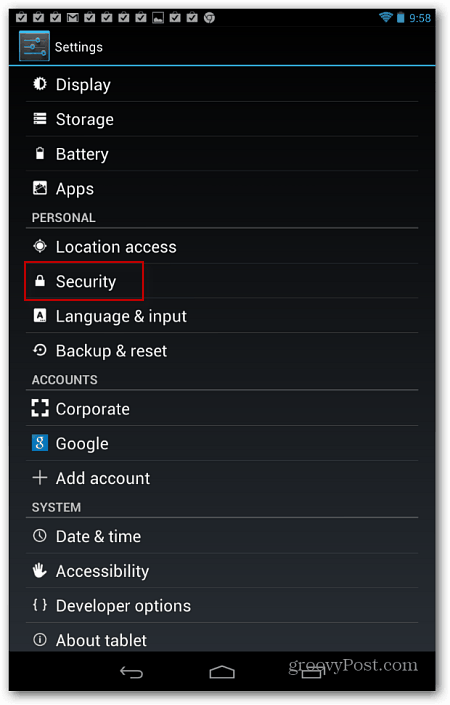This screenshot has width=450, height=705.
Task: Tap the Location access target icon
Action: pos(40,246)
